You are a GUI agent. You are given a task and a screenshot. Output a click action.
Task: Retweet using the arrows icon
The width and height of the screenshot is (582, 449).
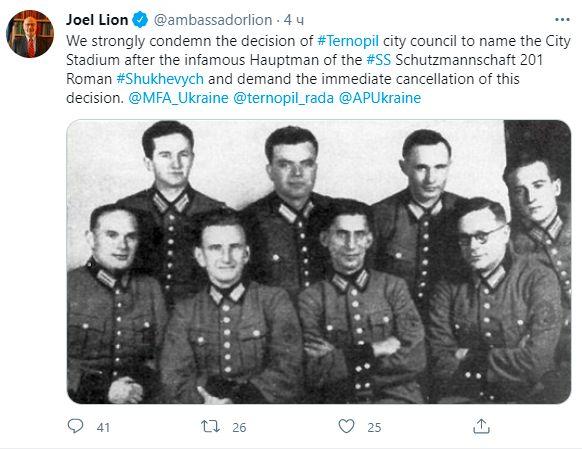click(x=210, y=426)
